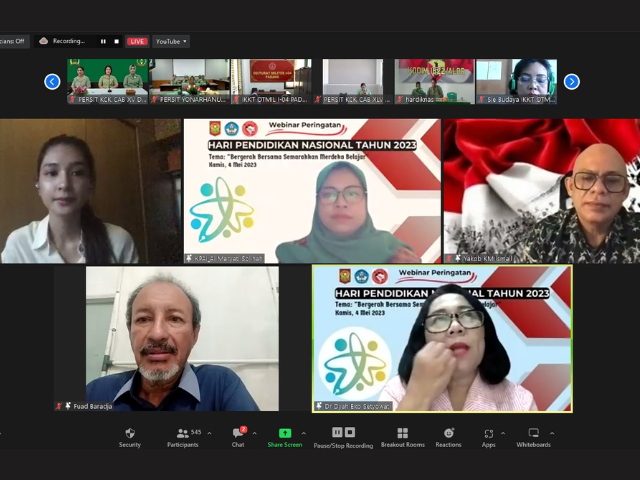Screen dimensions: 640x480
Task: Toggle Pause/Stop Recording in the bottom toolbar
Action: point(343,437)
